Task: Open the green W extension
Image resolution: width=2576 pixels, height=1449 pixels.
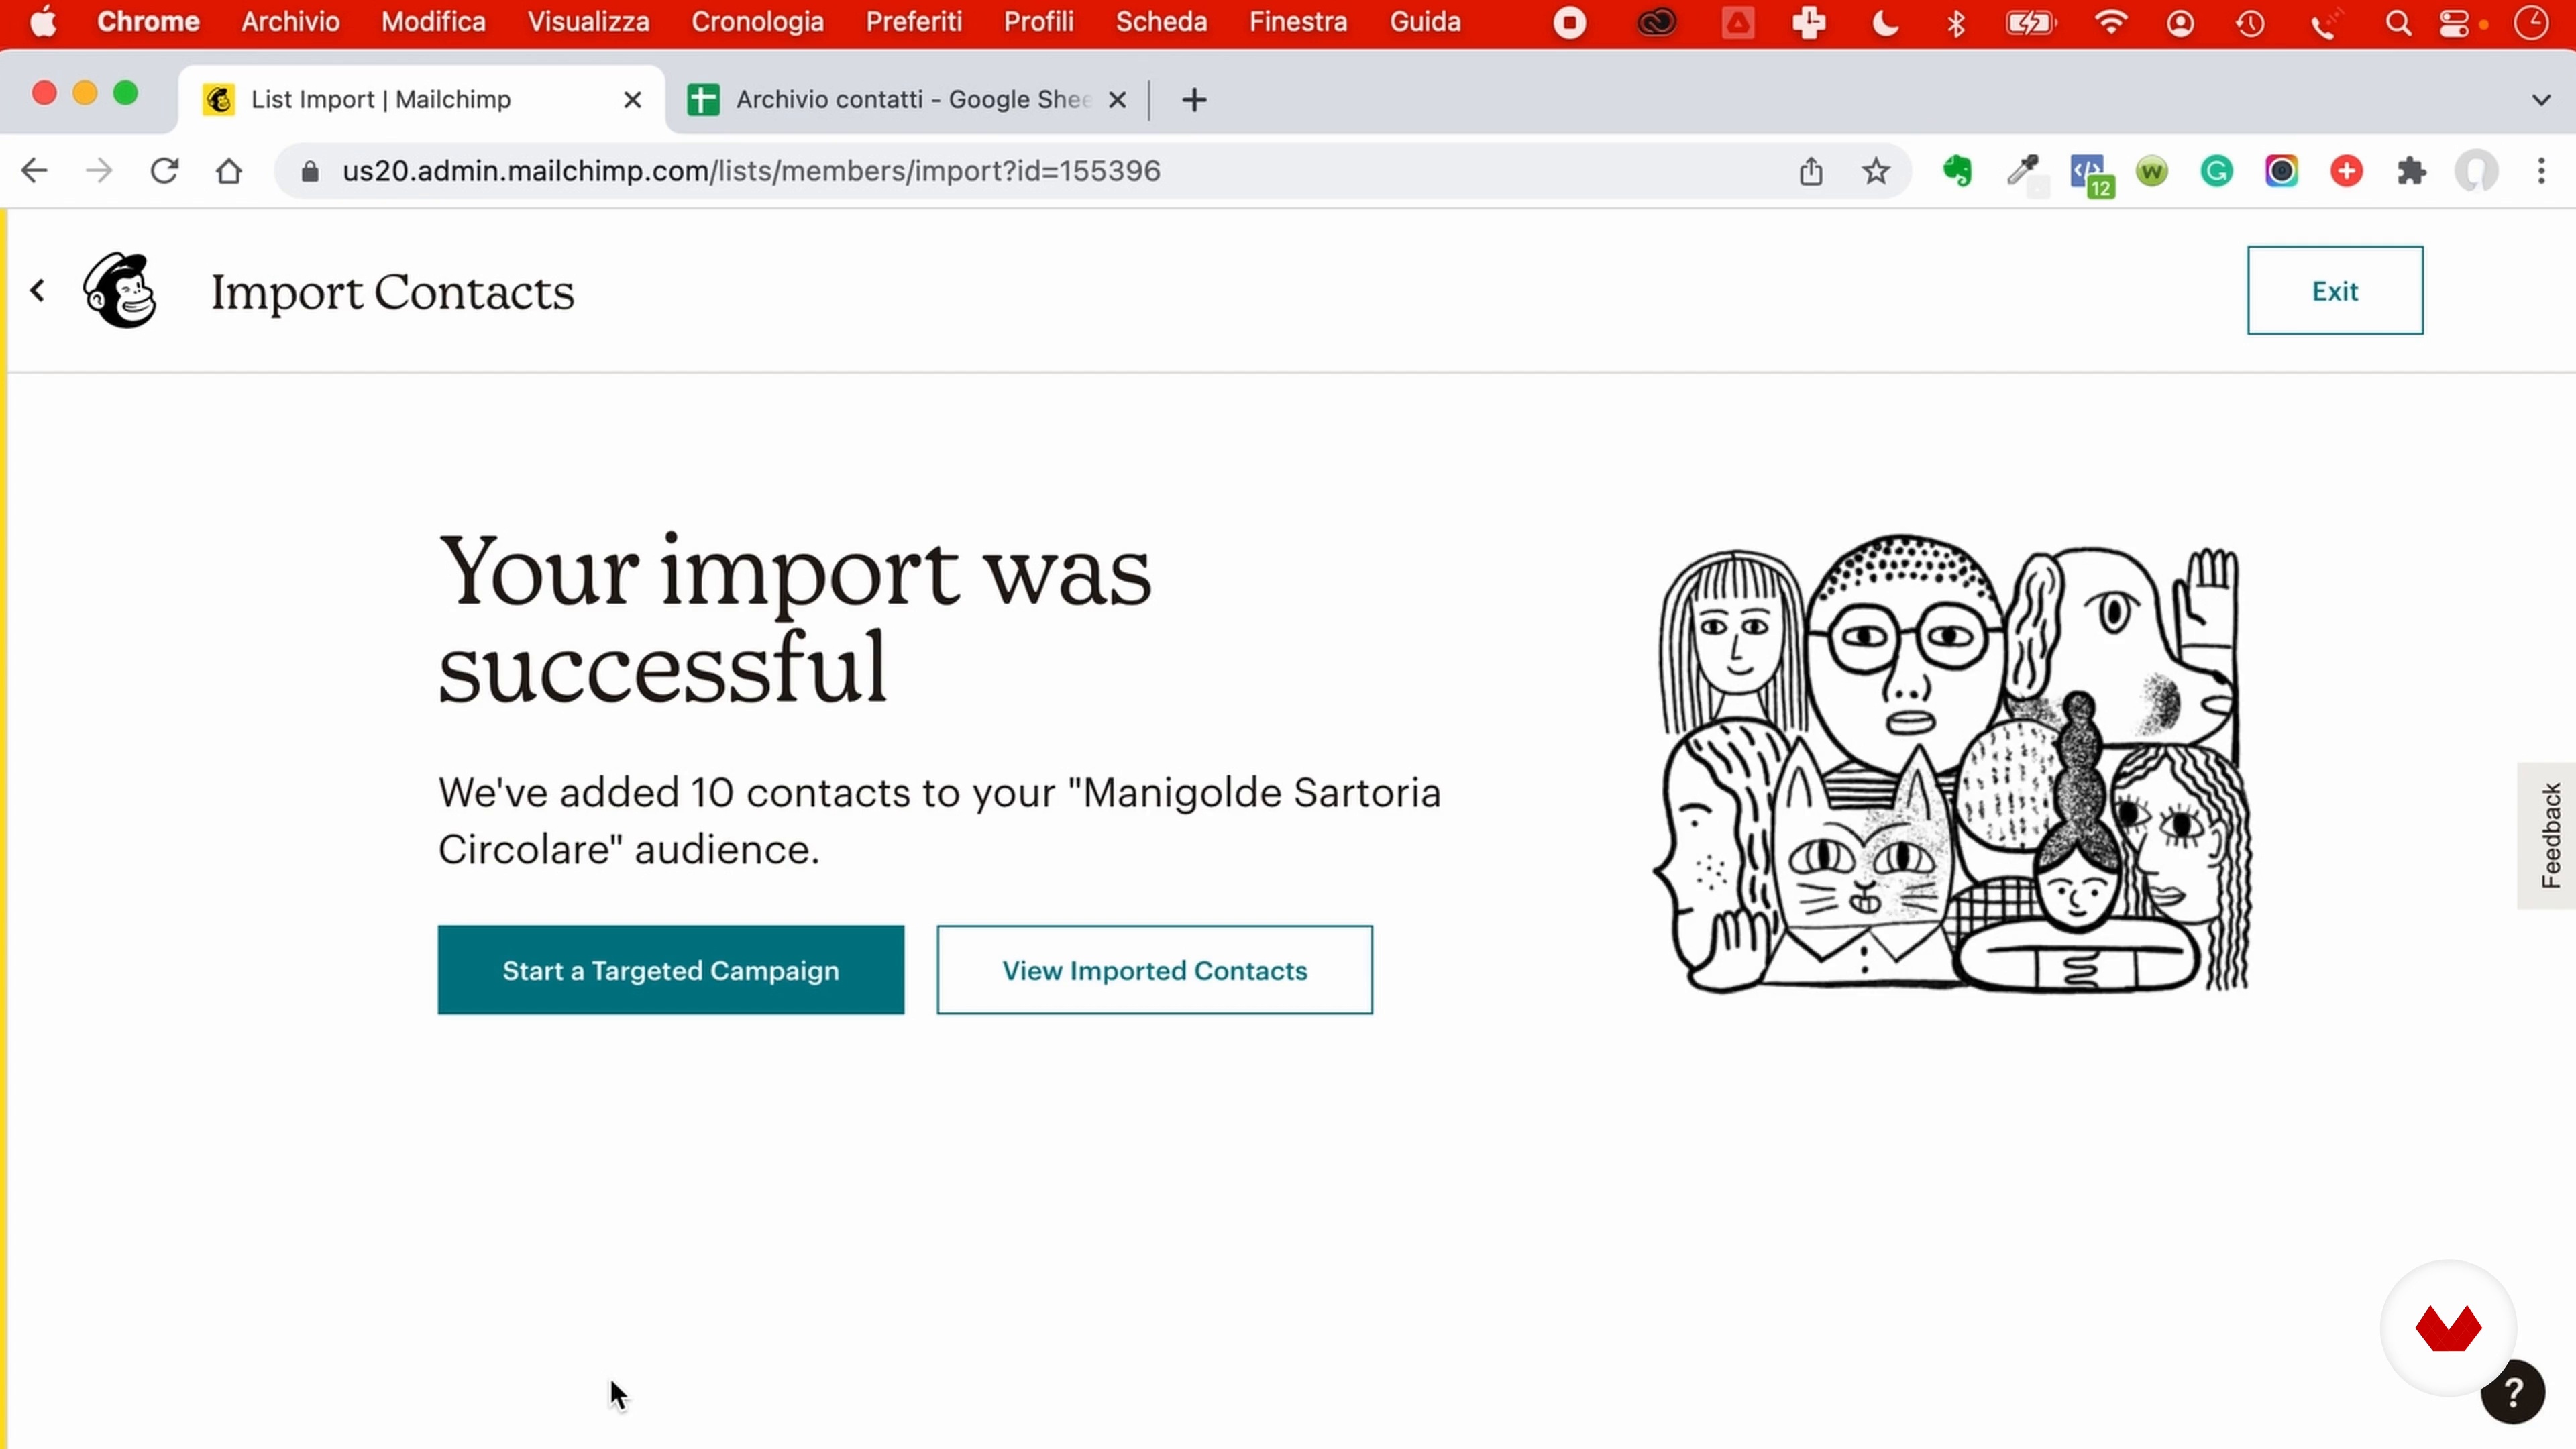Action: tap(2152, 171)
